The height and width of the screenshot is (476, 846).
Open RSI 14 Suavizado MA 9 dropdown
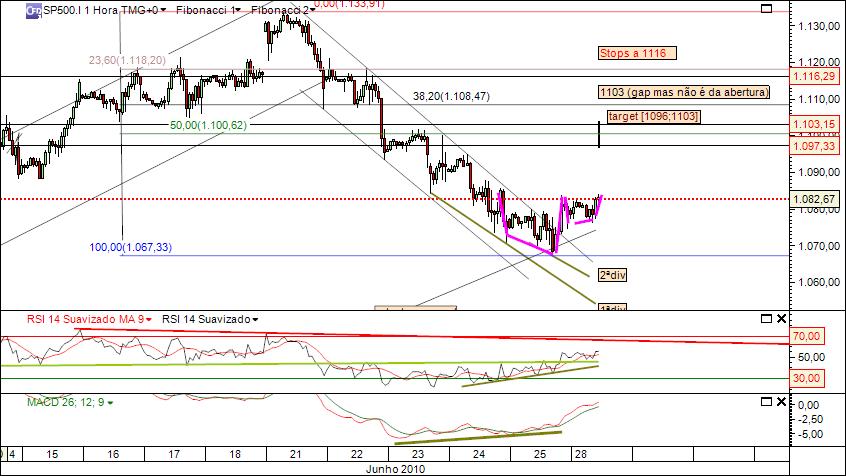tap(90, 319)
